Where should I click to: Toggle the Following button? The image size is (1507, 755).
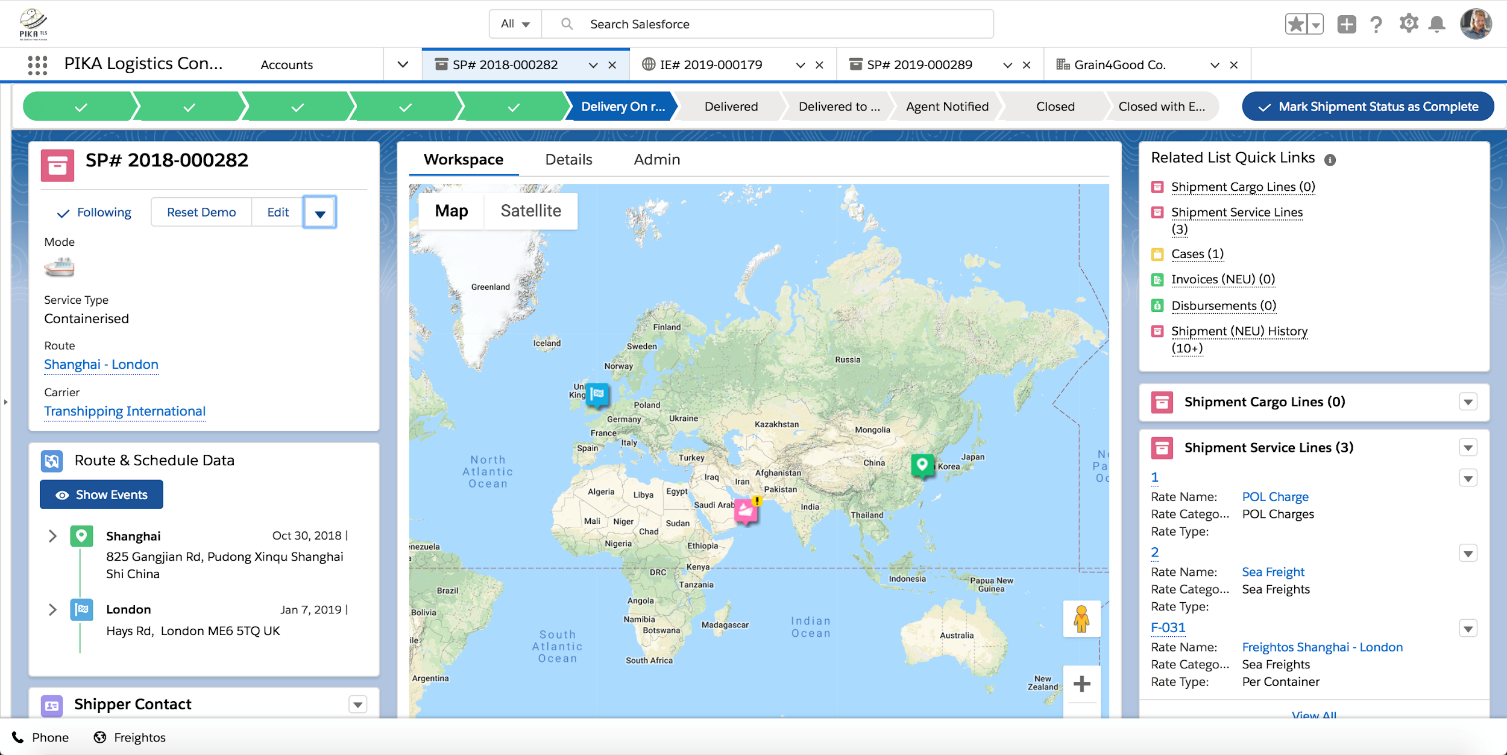94,212
